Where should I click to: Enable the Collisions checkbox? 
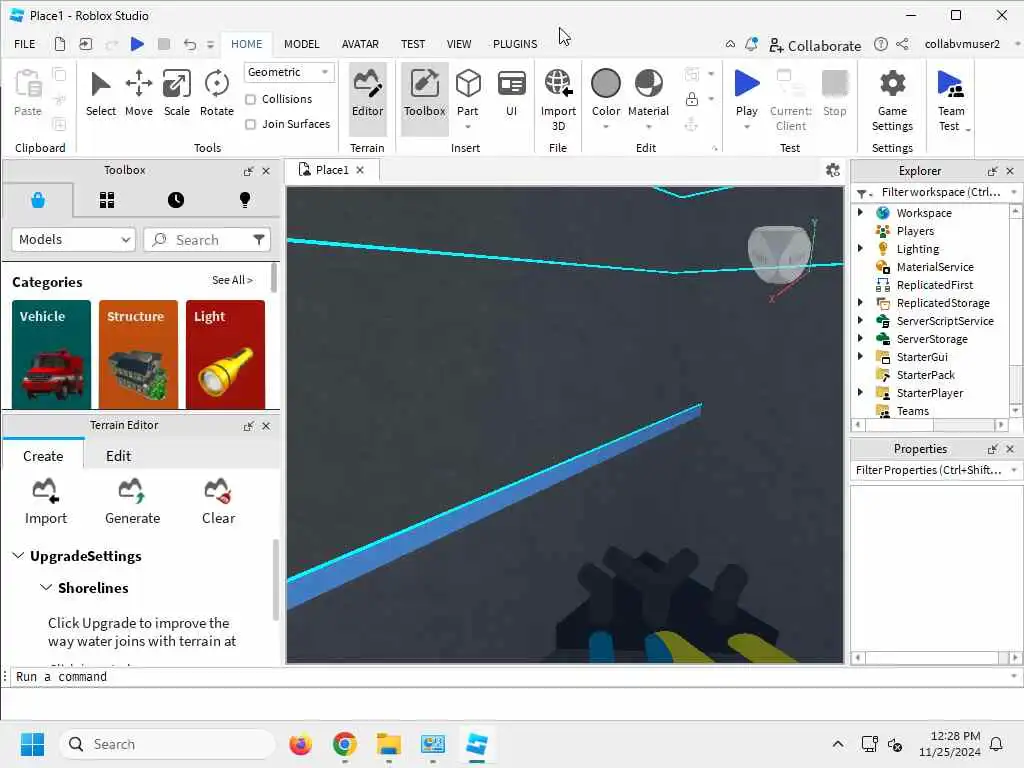[250, 99]
